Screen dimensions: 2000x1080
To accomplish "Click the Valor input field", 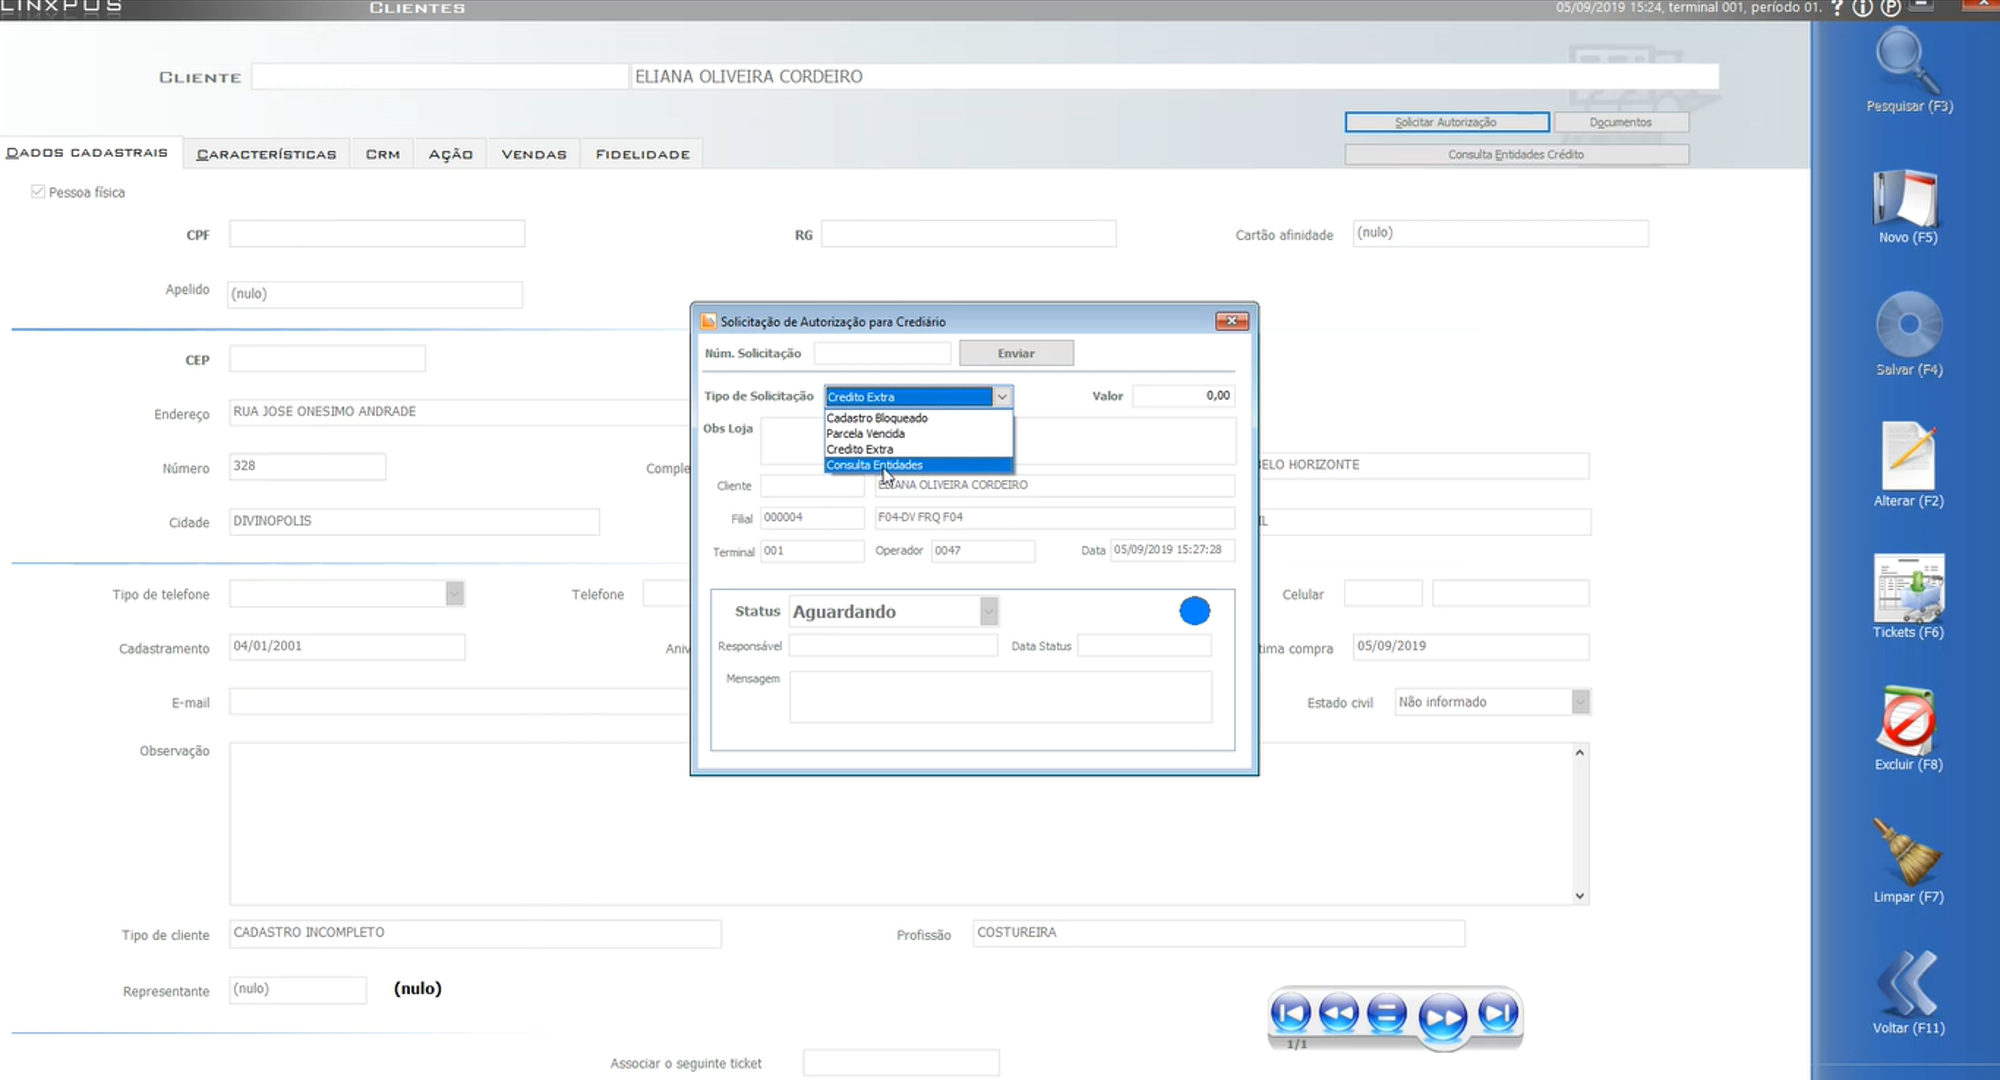I will click(1183, 396).
